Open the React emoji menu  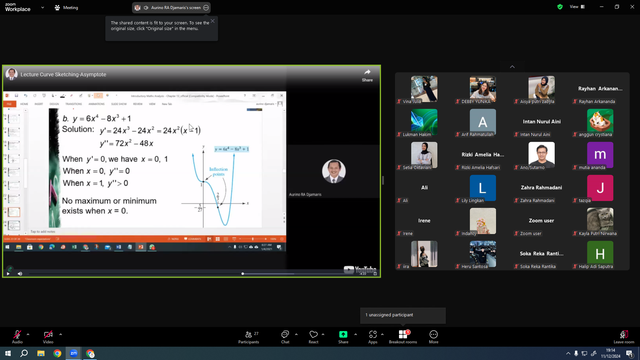tap(313, 337)
